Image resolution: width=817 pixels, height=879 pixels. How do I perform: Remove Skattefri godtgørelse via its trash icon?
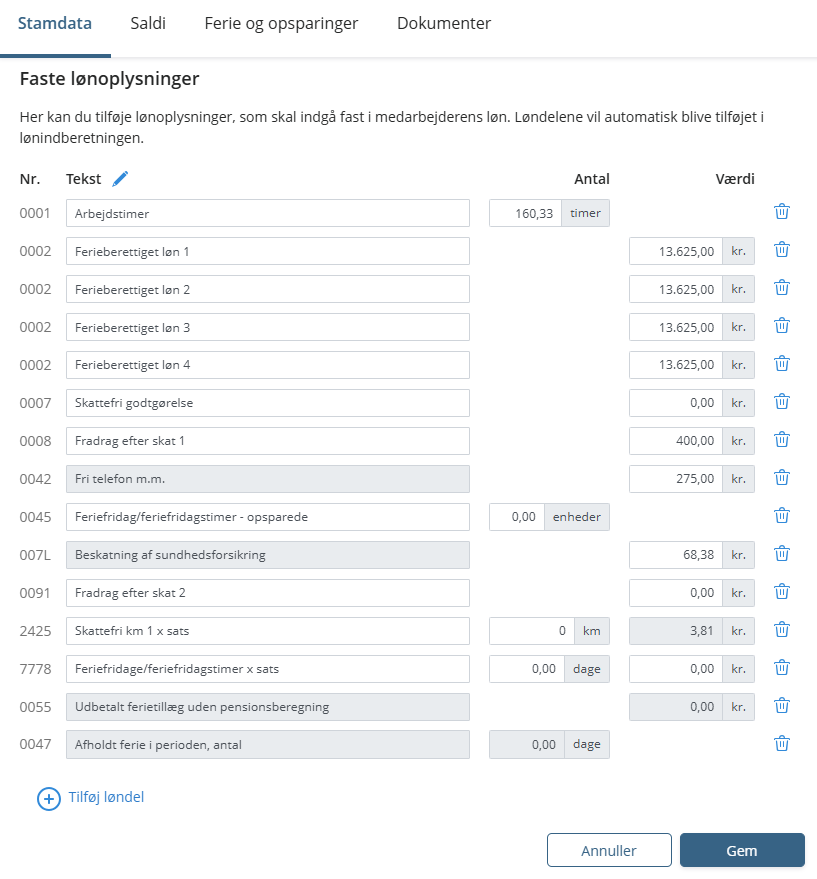(x=782, y=402)
